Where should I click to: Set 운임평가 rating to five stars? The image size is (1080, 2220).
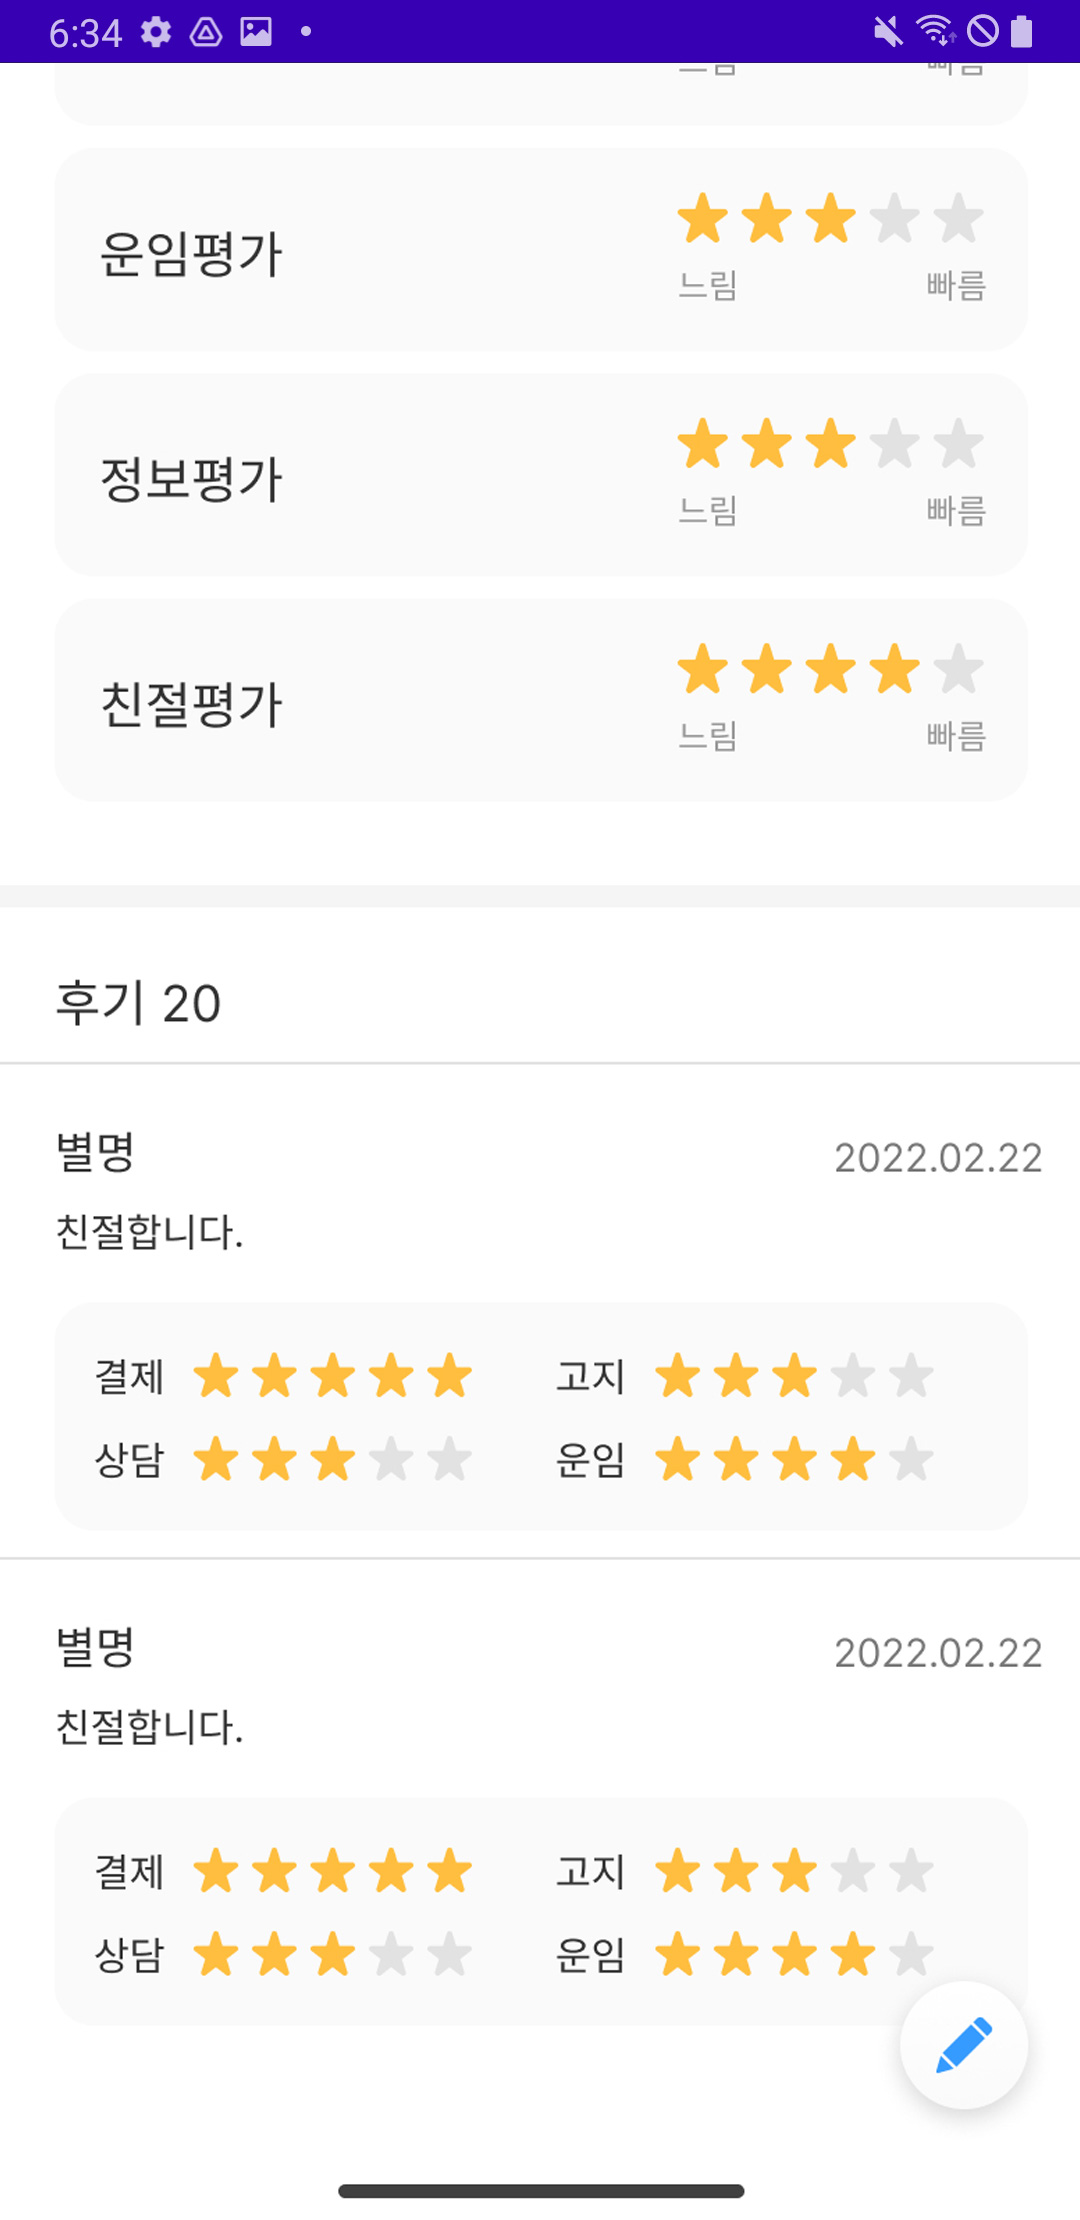pos(958,219)
